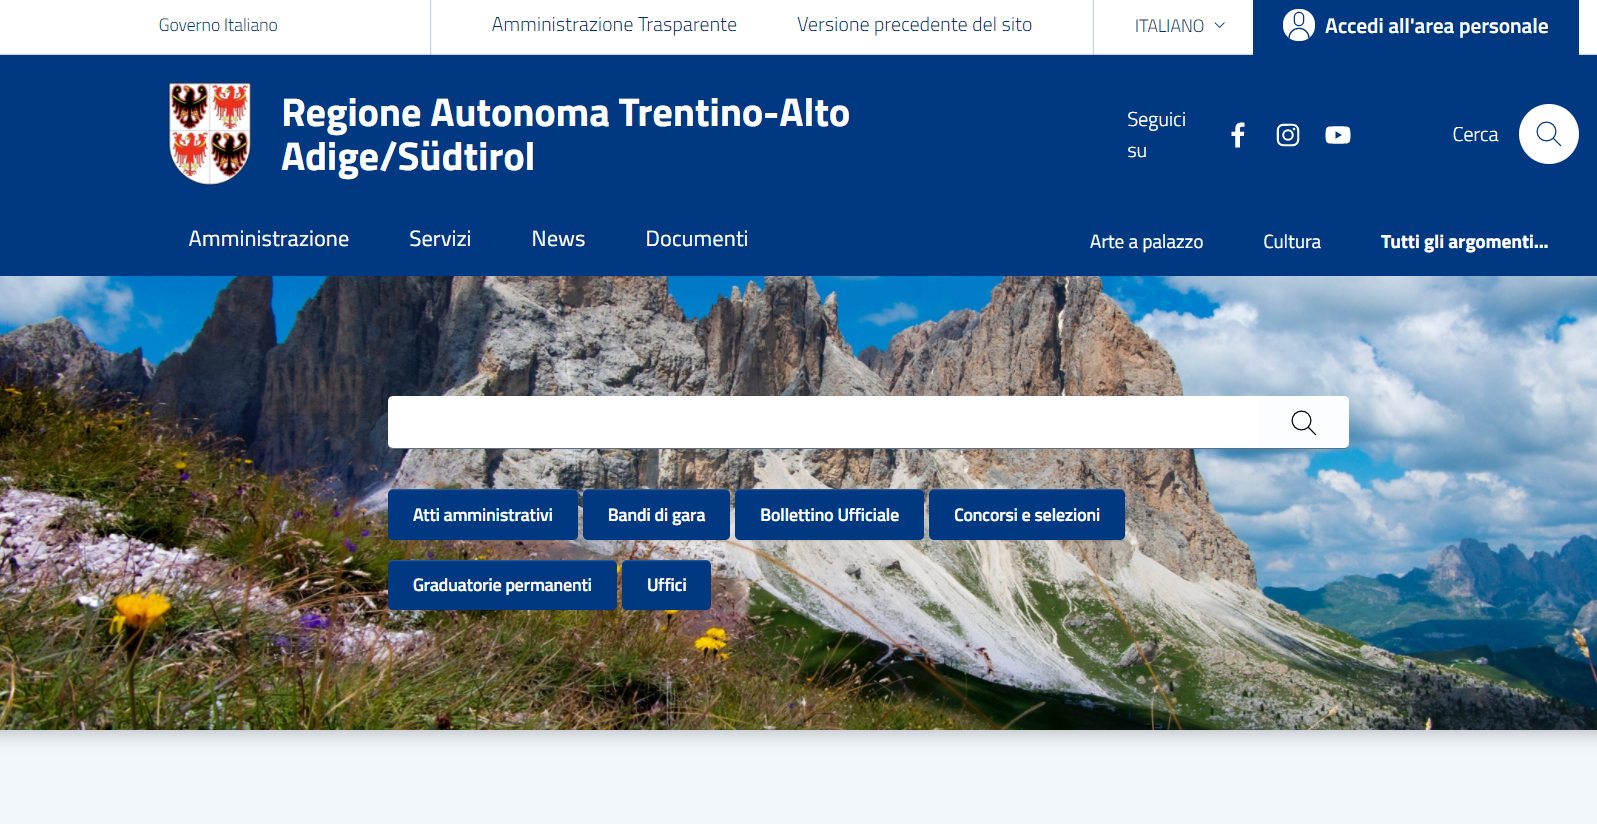Open the YouTube channel icon
The image size is (1597, 824).
pos(1338,135)
